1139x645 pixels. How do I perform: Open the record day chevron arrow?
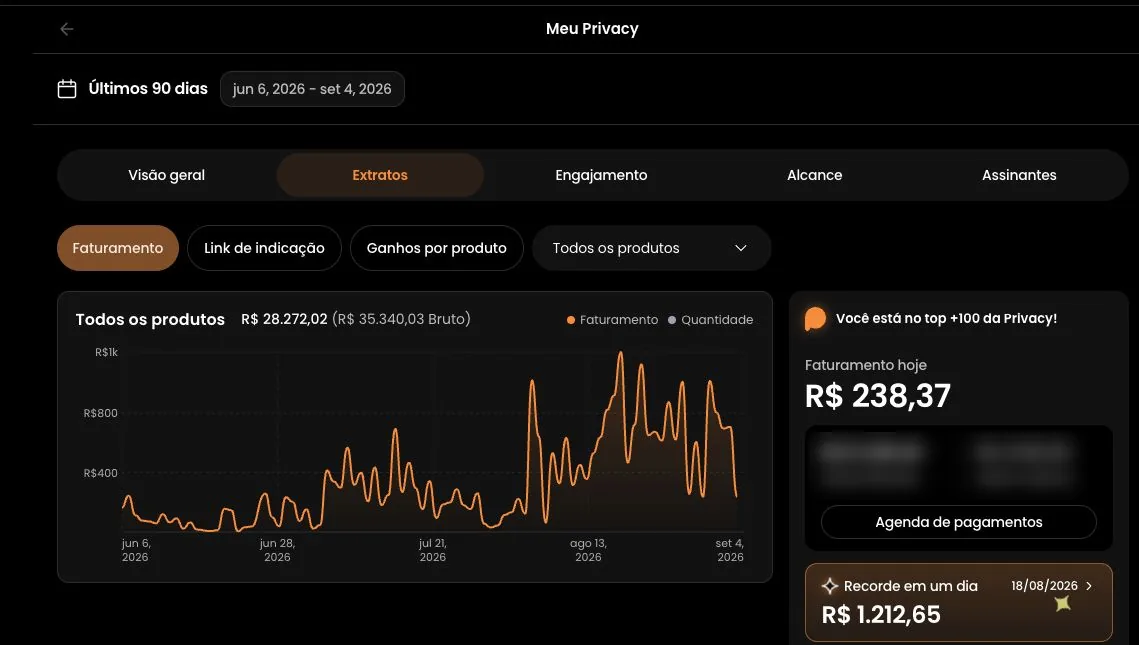(1089, 585)
